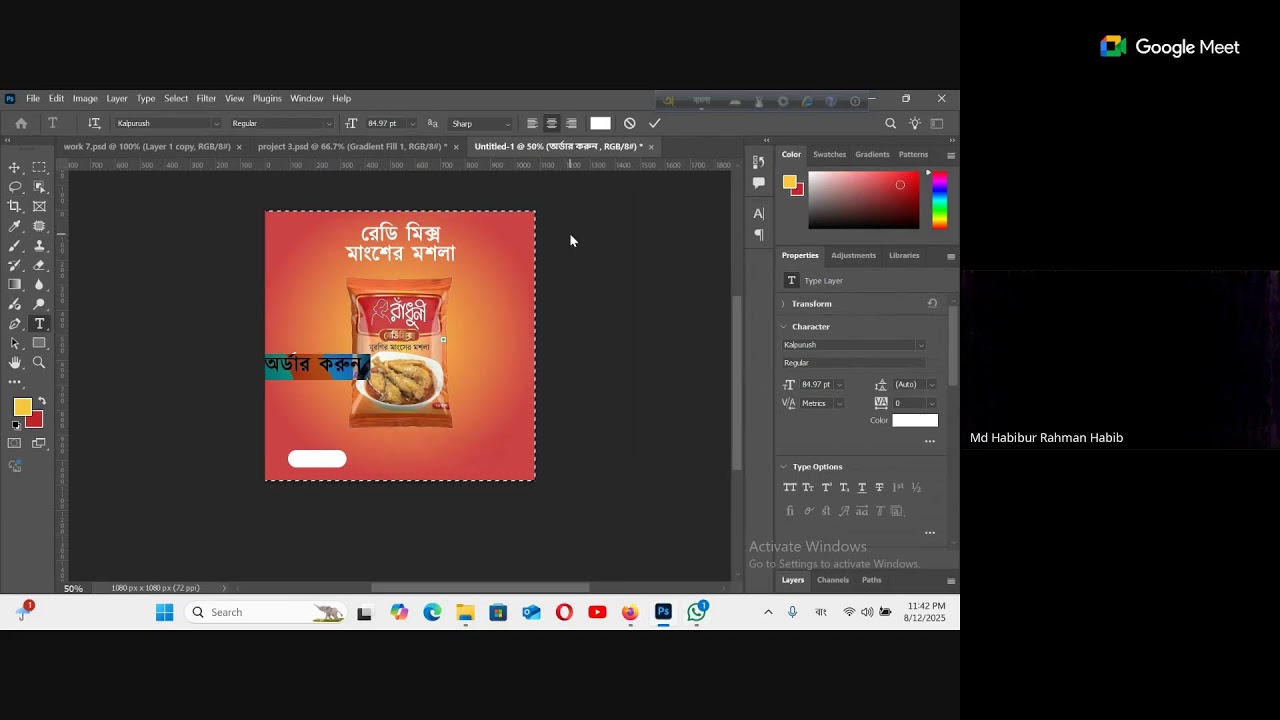Open the font family dropdown in options bar

[215, 124]
